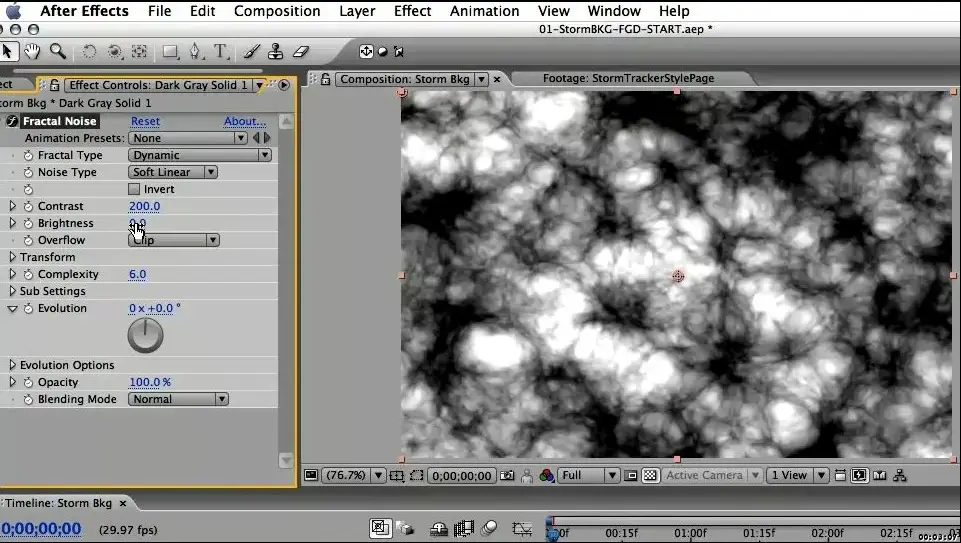Switch to Footage: StormTrackerStylePage tab
The height and width of the screenshot is (543, 961).
click(628, 78)
